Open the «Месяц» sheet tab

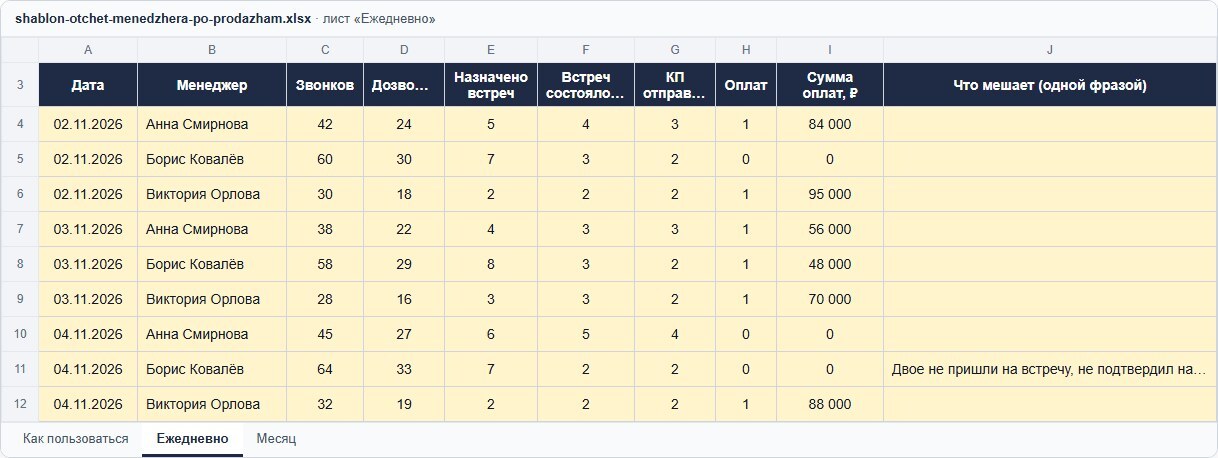[276, 439]
